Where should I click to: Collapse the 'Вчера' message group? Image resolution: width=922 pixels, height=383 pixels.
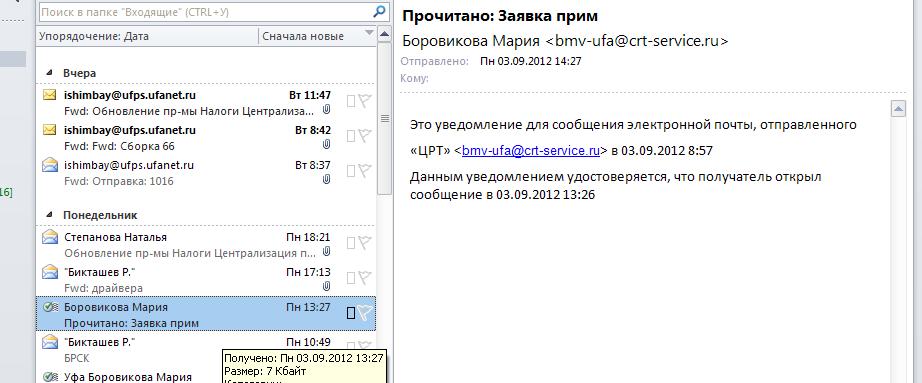(49, 73)
